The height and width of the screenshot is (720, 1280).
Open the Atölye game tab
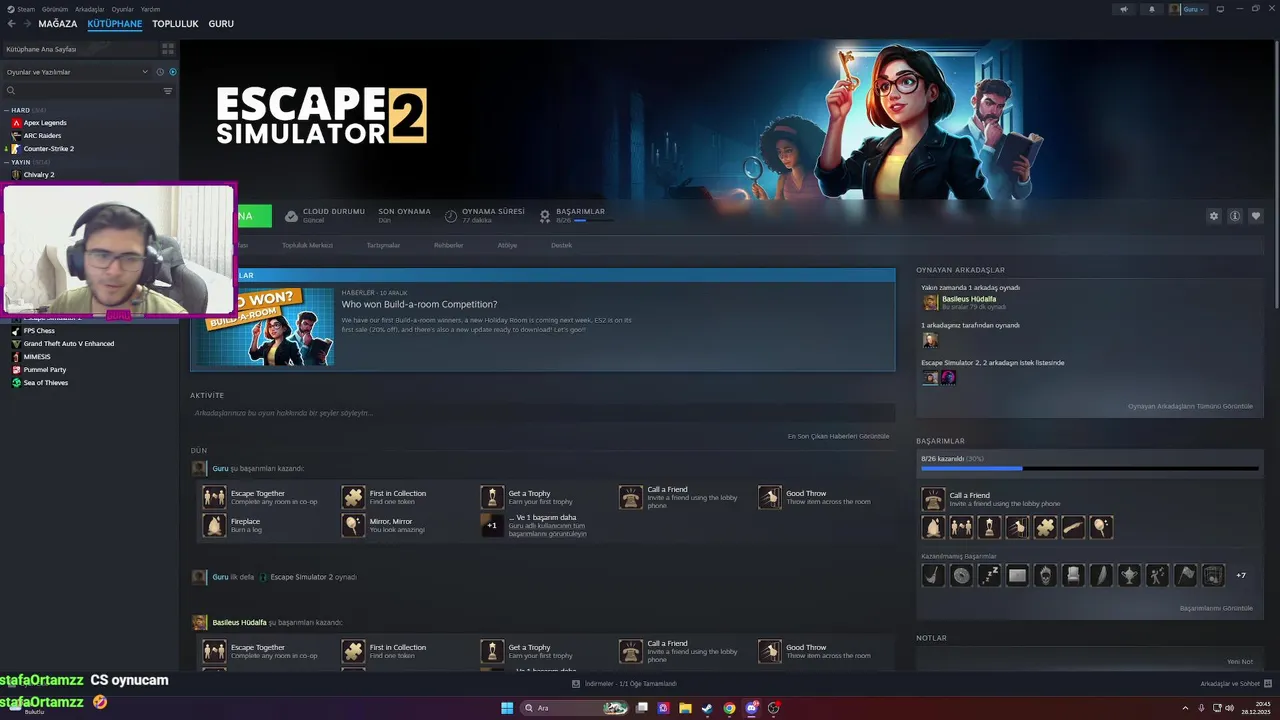(x=507, y=245)
